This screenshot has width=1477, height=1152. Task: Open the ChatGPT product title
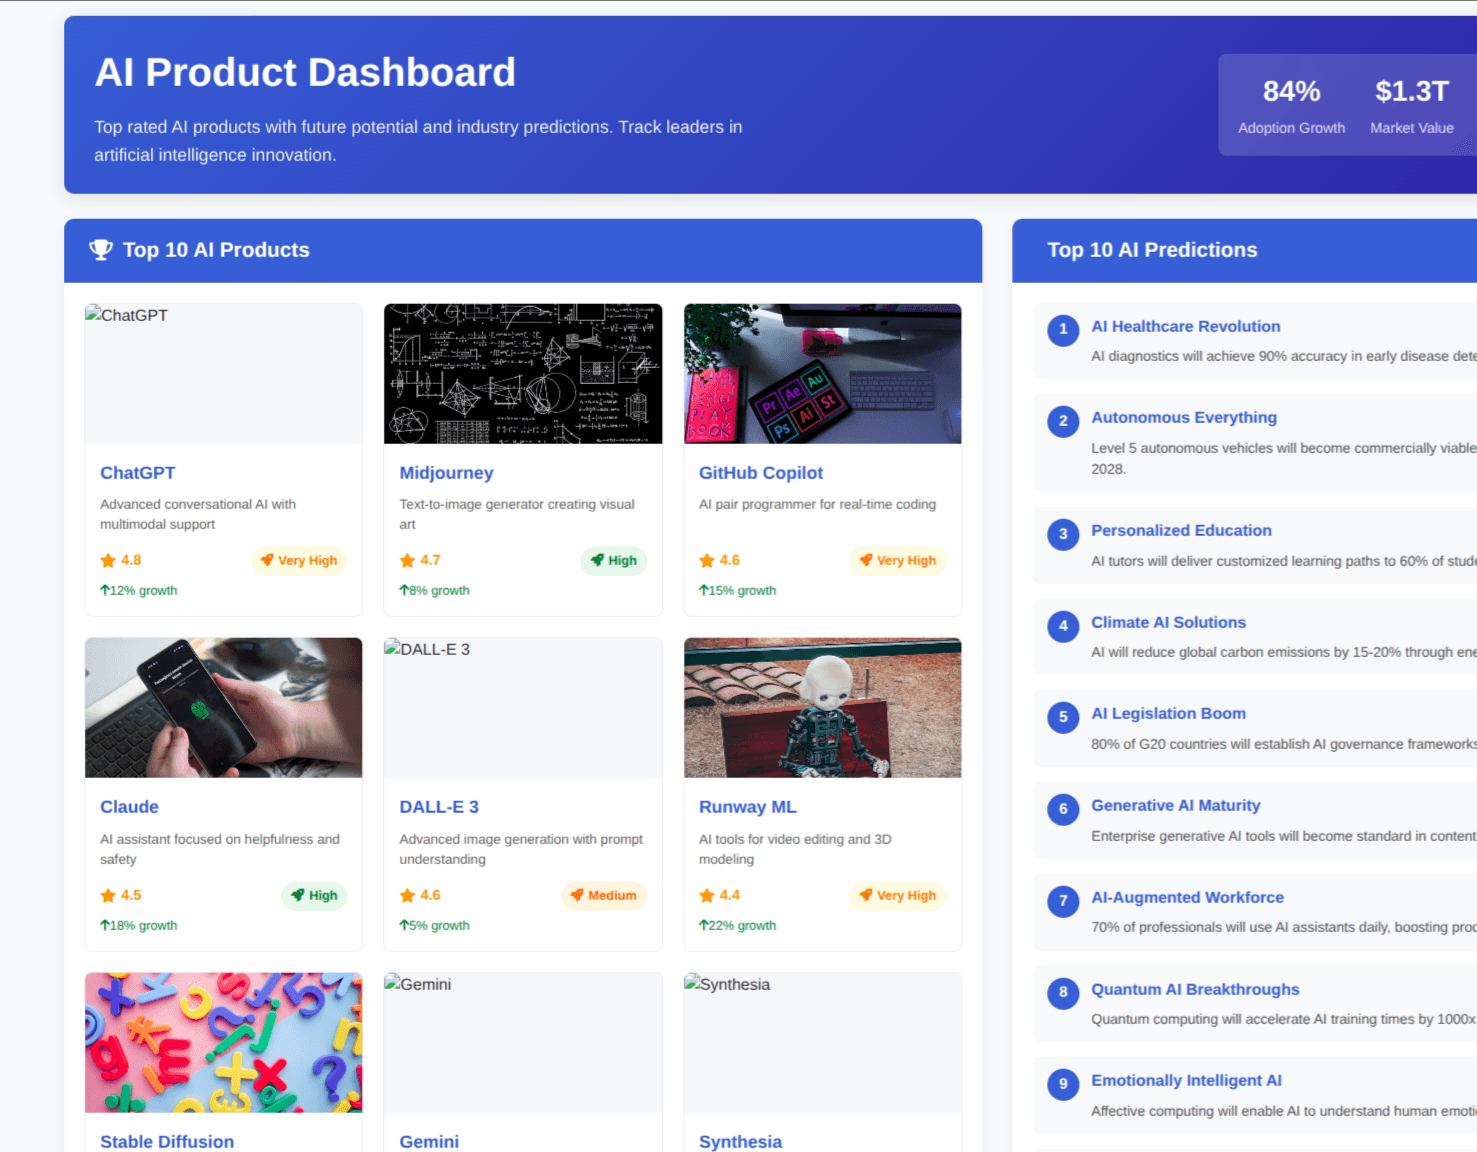click(138, 473)
